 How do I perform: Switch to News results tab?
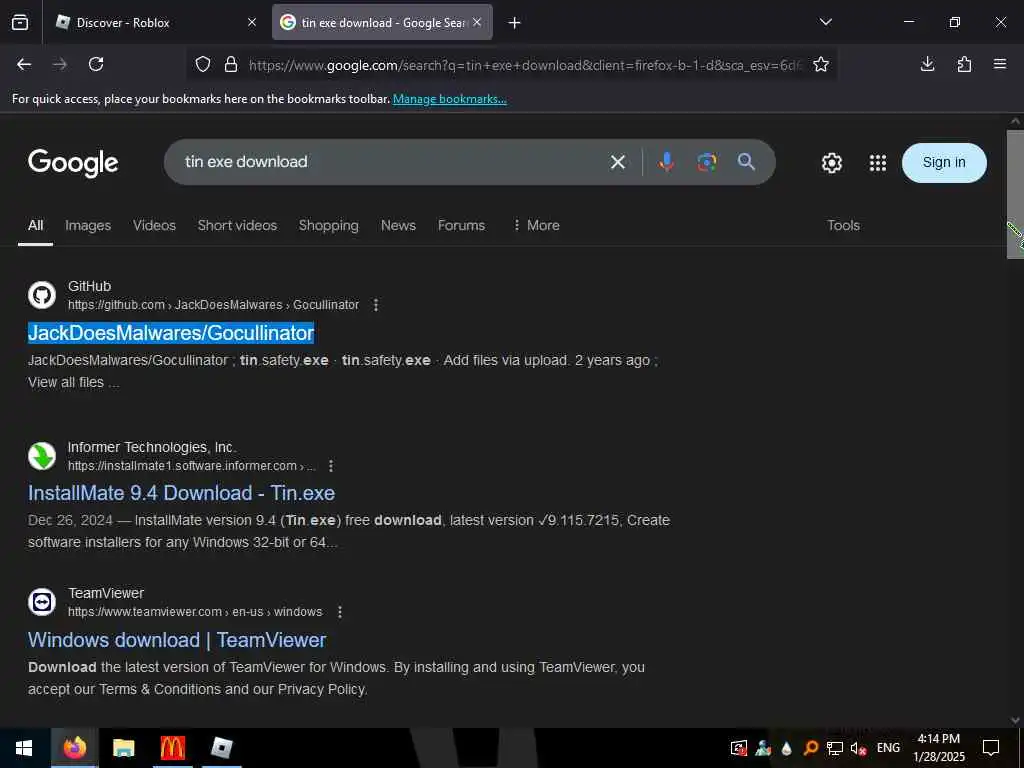(x=398, y=225)
